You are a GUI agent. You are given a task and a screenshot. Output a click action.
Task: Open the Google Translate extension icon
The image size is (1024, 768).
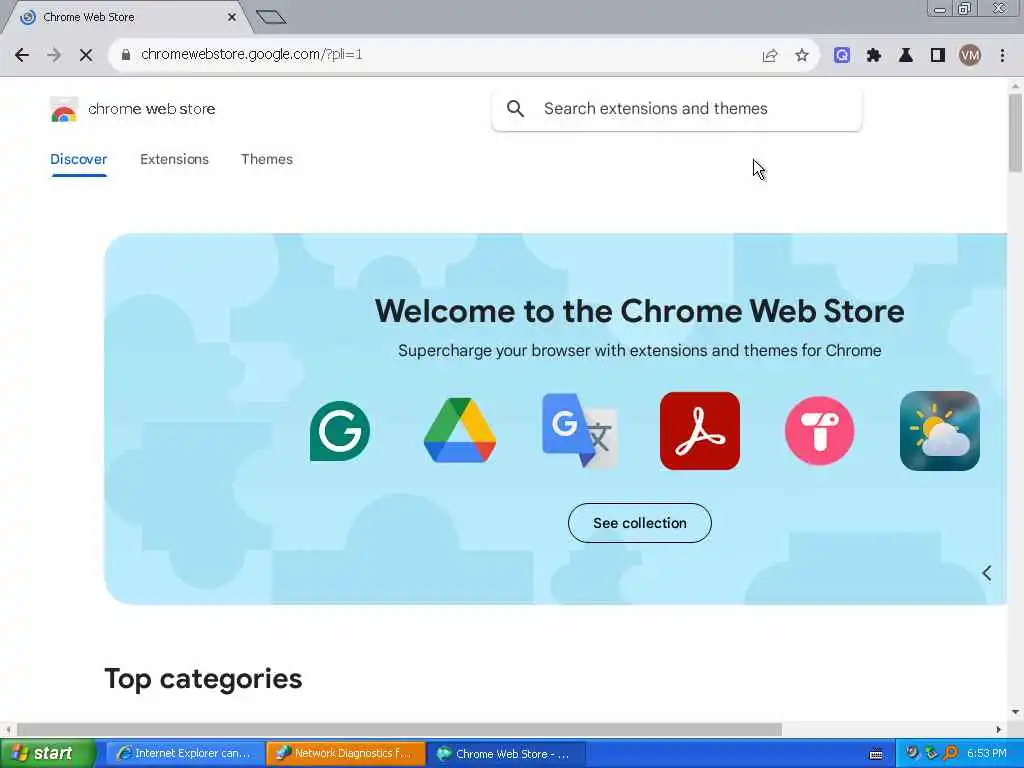pyautogui.click(x=580, y=430)
